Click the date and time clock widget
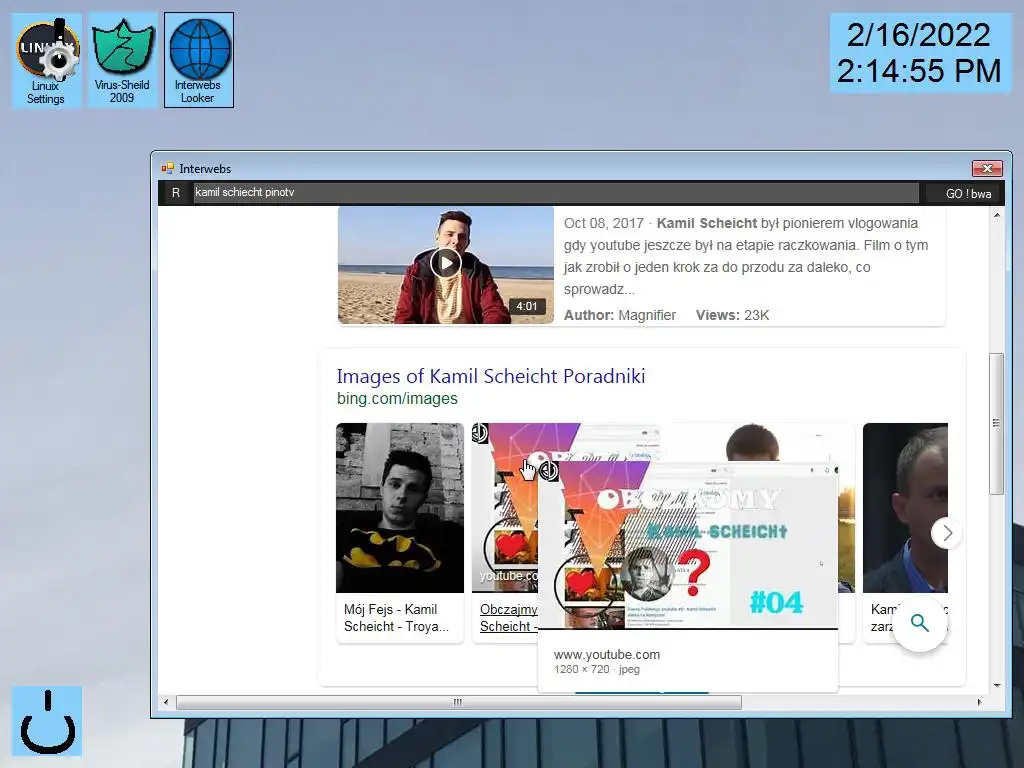 pyautogui.click(x=920, y=54)
